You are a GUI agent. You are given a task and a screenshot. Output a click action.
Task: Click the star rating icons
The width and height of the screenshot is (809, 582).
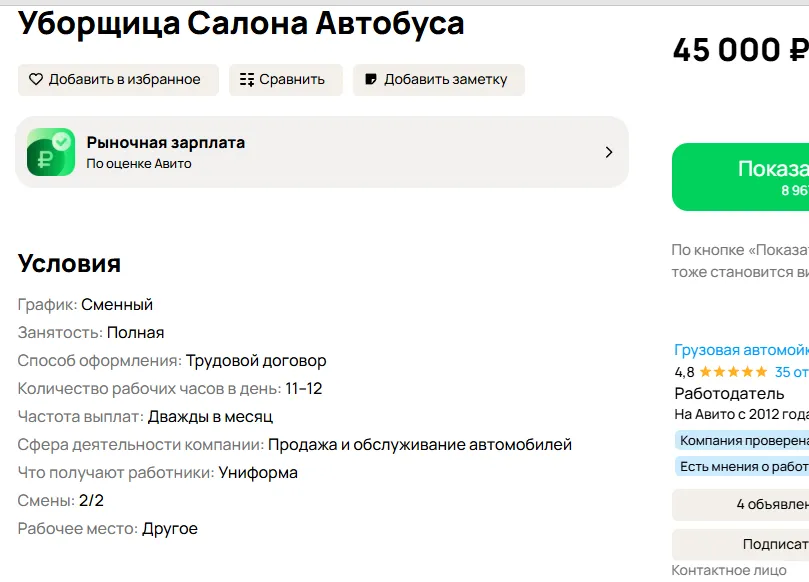[733, 372]
